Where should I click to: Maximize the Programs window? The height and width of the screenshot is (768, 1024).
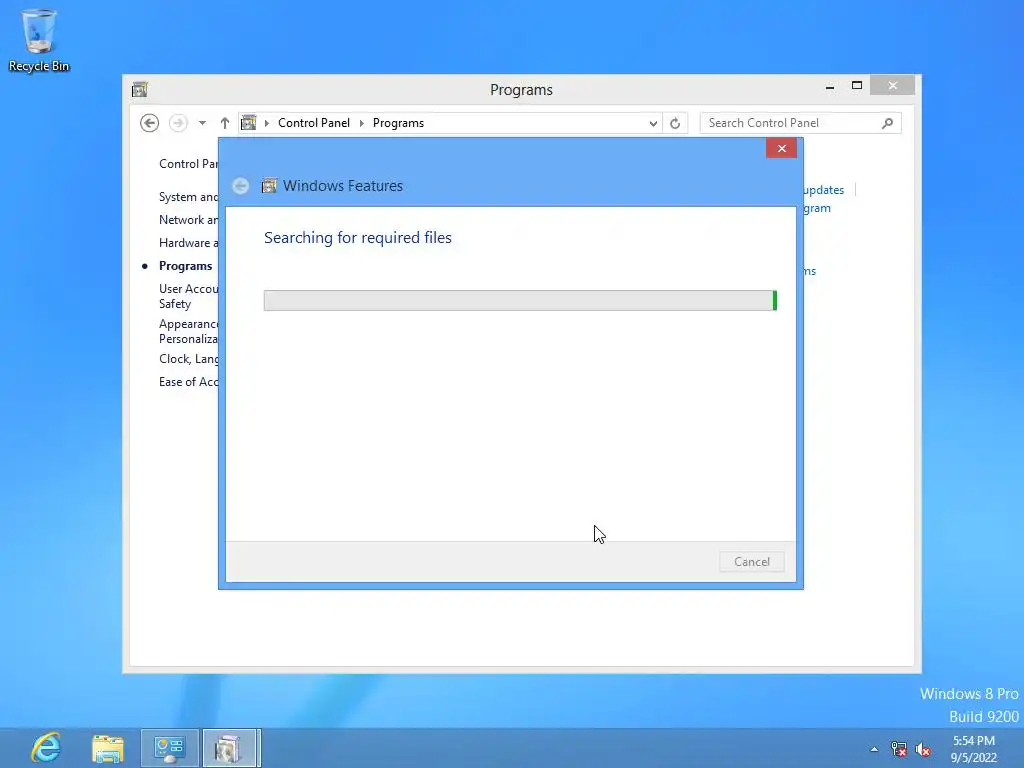click(857, 86)
